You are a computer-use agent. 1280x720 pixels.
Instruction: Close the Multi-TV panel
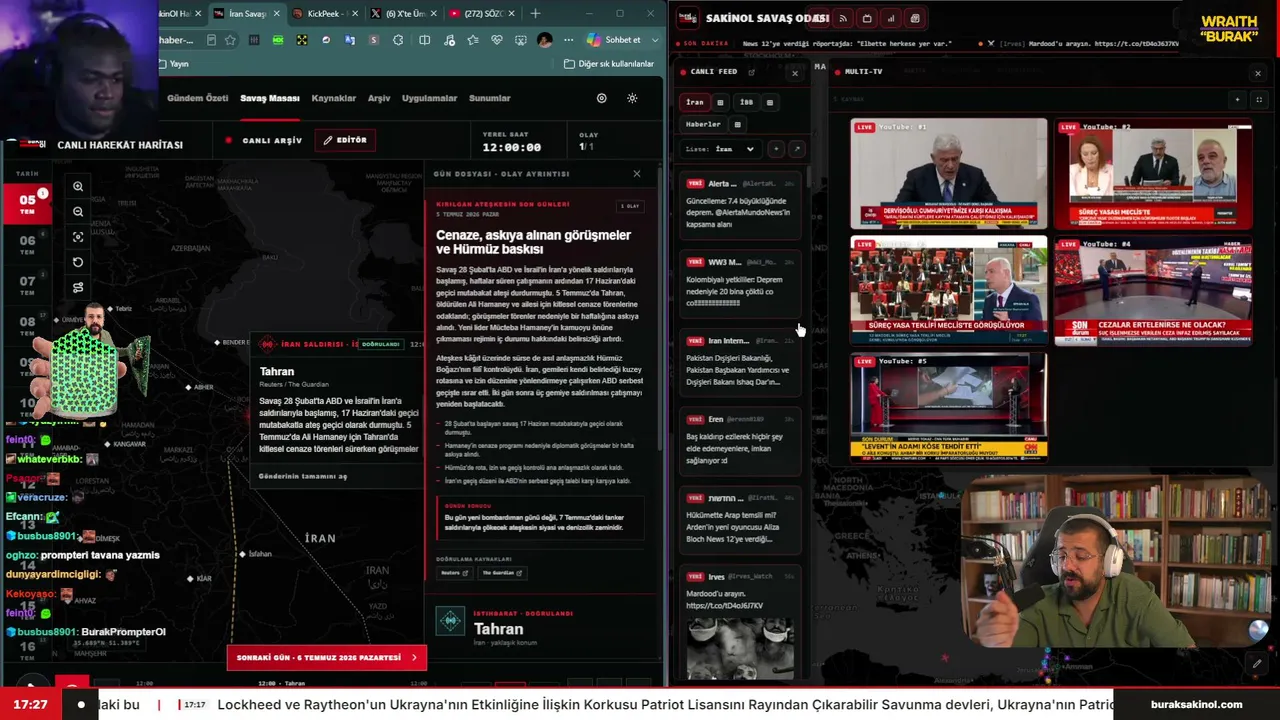point(1258,73)
